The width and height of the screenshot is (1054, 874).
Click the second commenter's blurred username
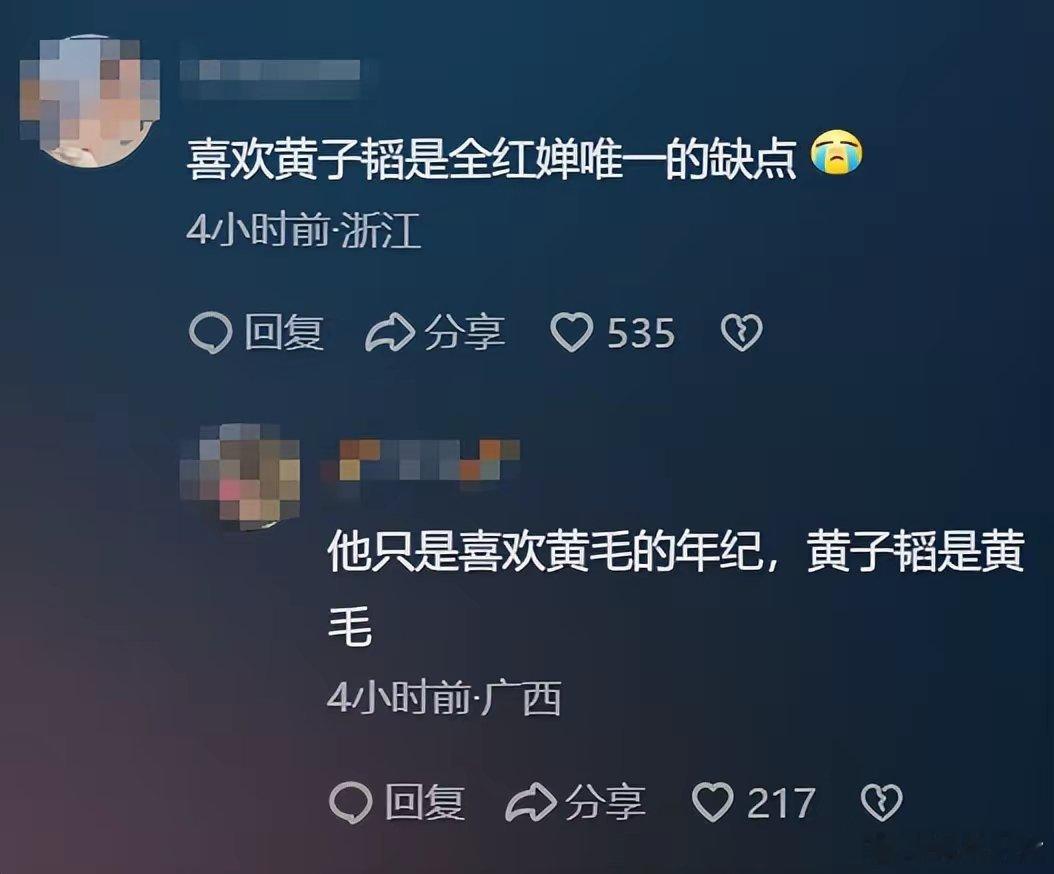421,461
